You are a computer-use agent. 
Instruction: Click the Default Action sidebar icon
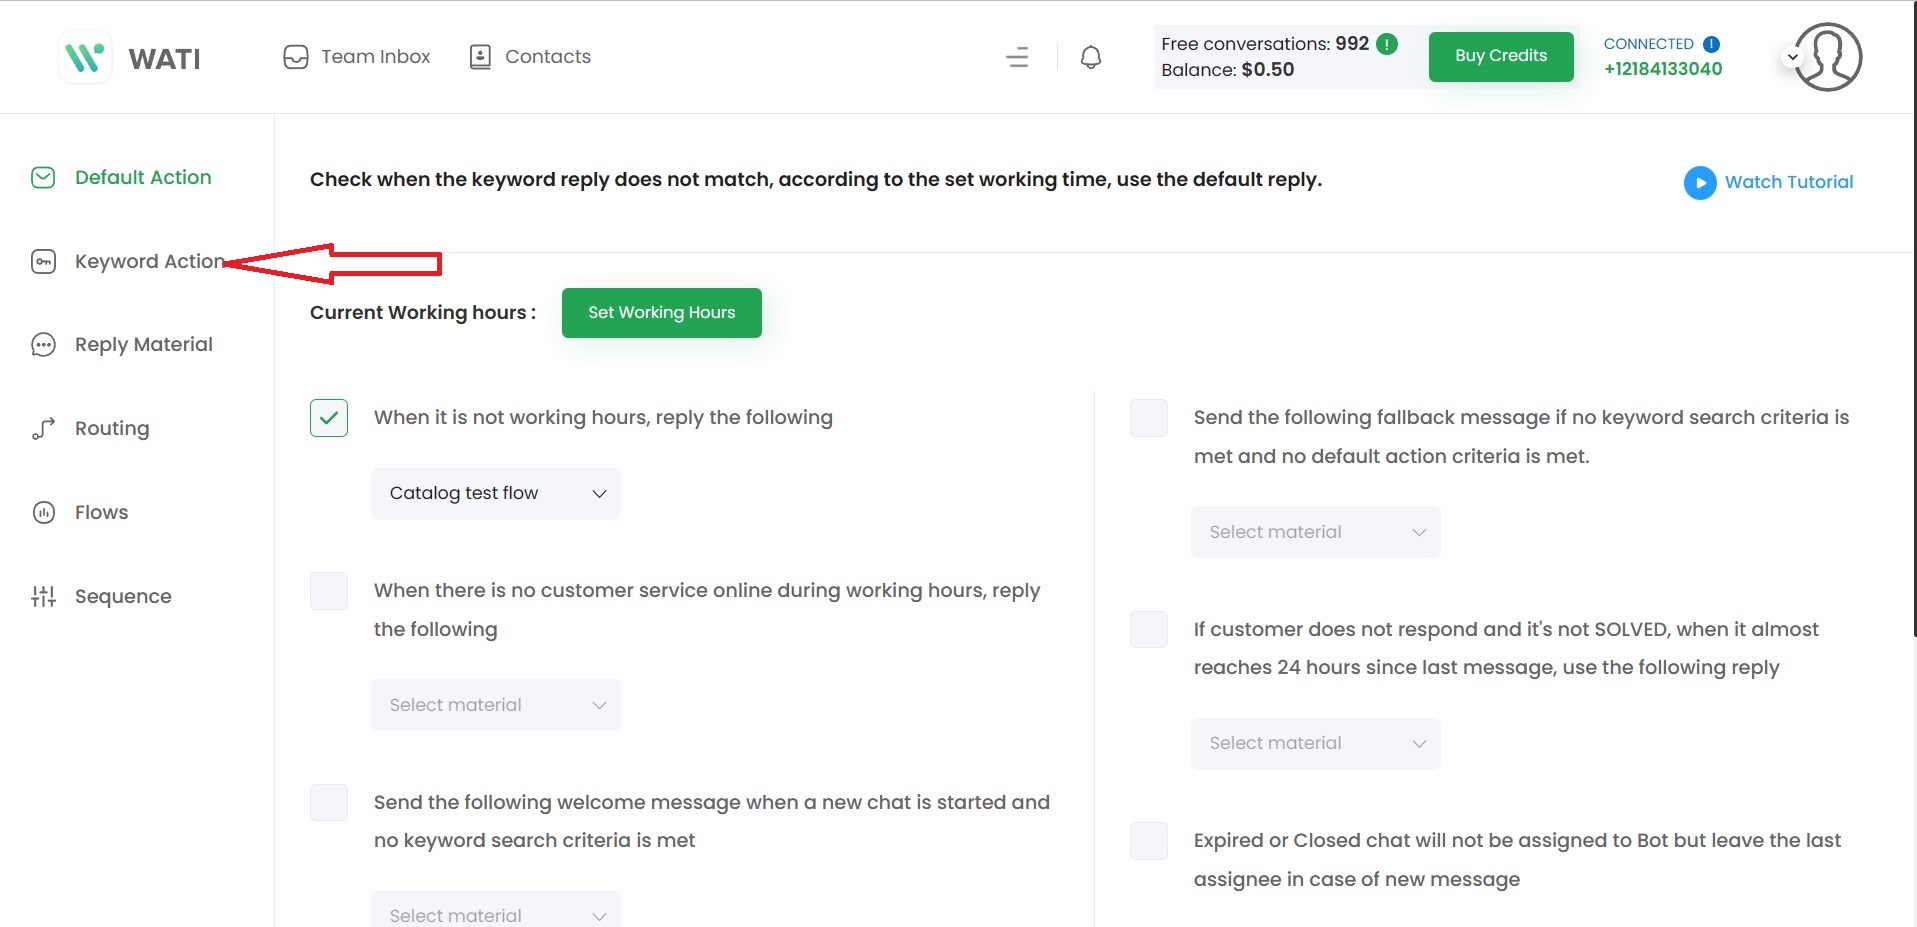pyautogui.click(x=43, y=177)
